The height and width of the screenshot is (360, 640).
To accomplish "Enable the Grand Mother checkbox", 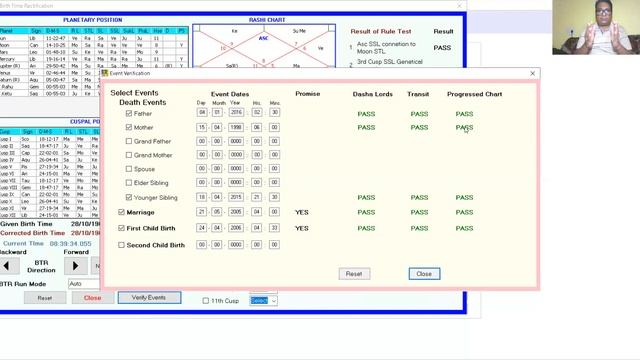I will tap(129, 155).
